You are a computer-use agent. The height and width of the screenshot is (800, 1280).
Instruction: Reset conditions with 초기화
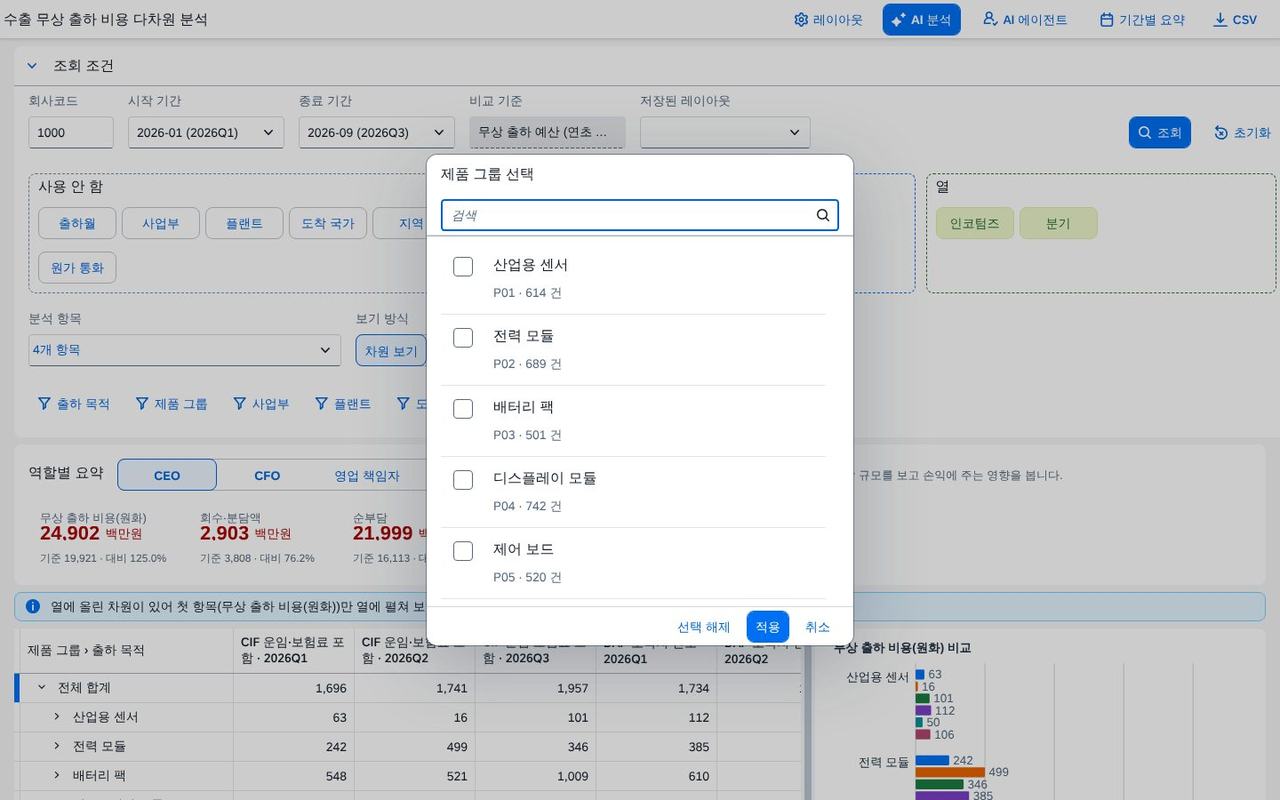(1242, 132)
